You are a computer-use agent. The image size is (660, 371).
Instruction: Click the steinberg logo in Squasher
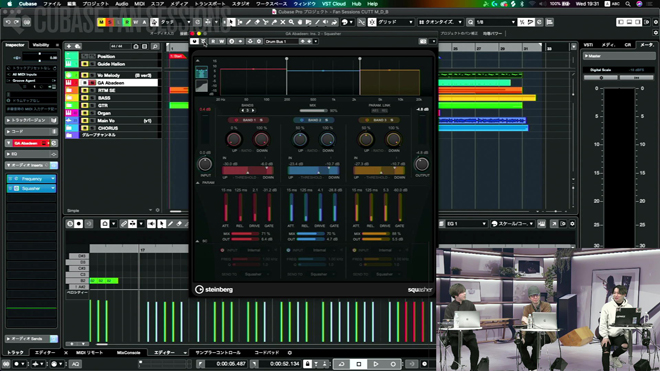214,290
